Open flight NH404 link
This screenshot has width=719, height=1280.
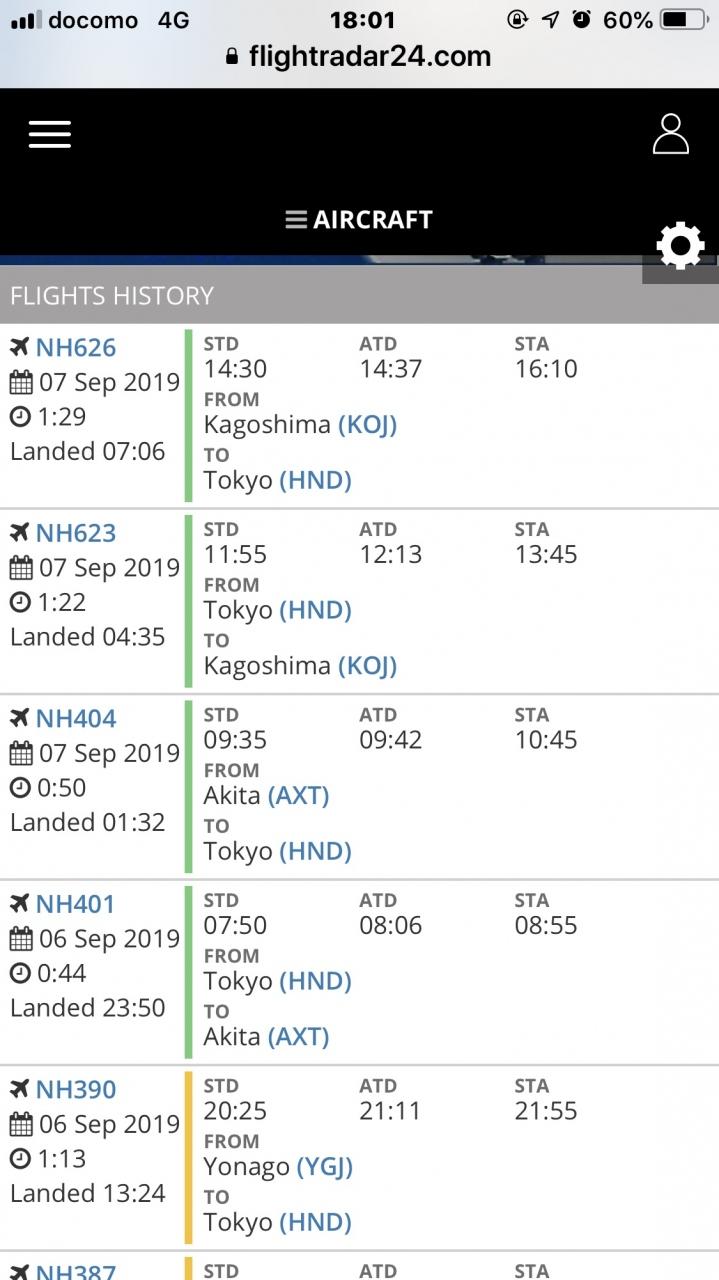(76, 718)
